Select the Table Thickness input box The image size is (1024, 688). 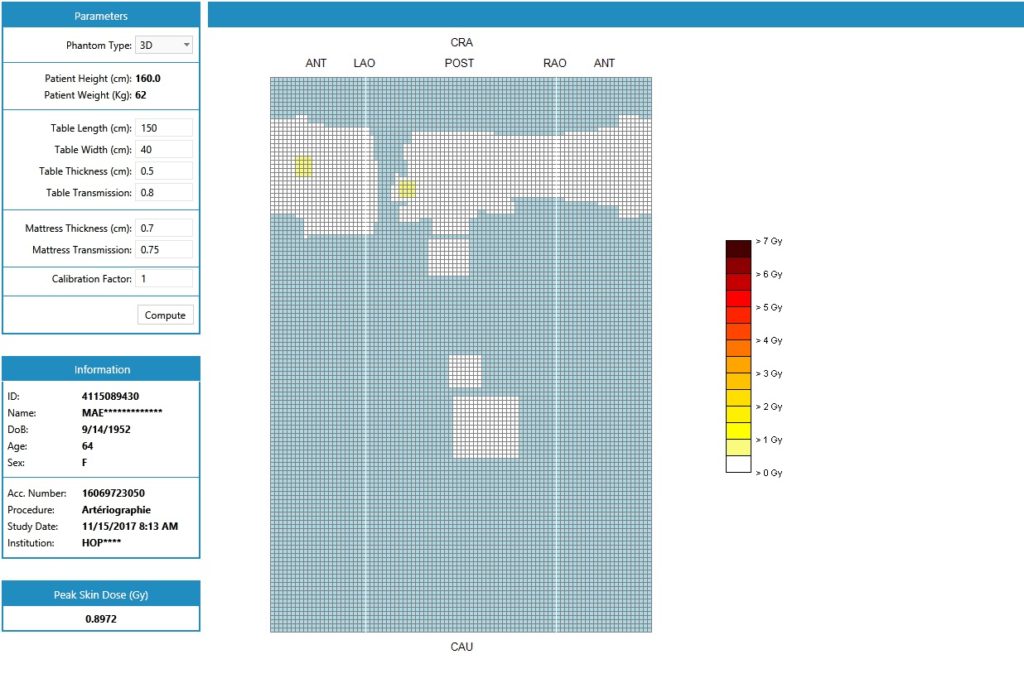click(x=164, y=171)
